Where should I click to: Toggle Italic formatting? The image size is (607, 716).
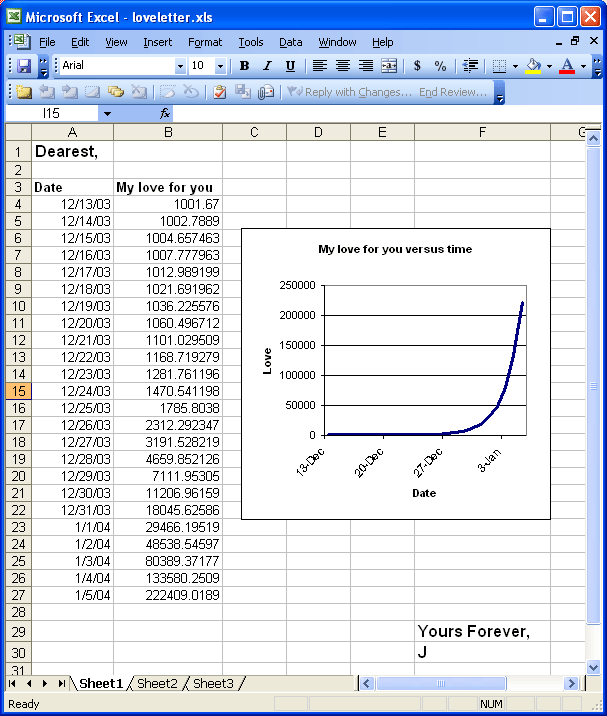pos(267,66)
